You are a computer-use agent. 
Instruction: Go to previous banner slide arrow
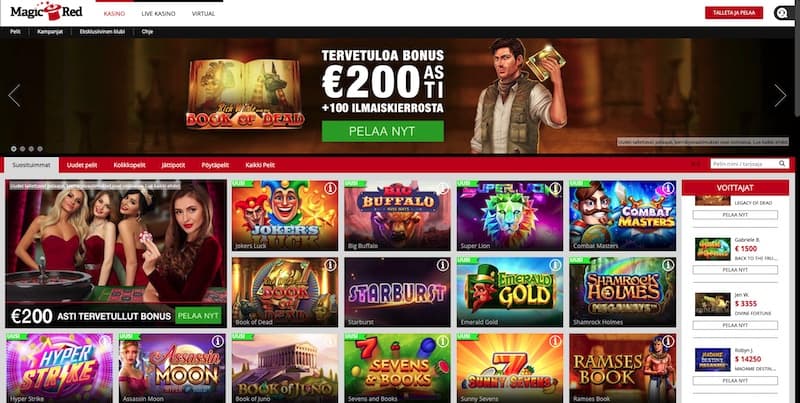click(x=14, y=95)
